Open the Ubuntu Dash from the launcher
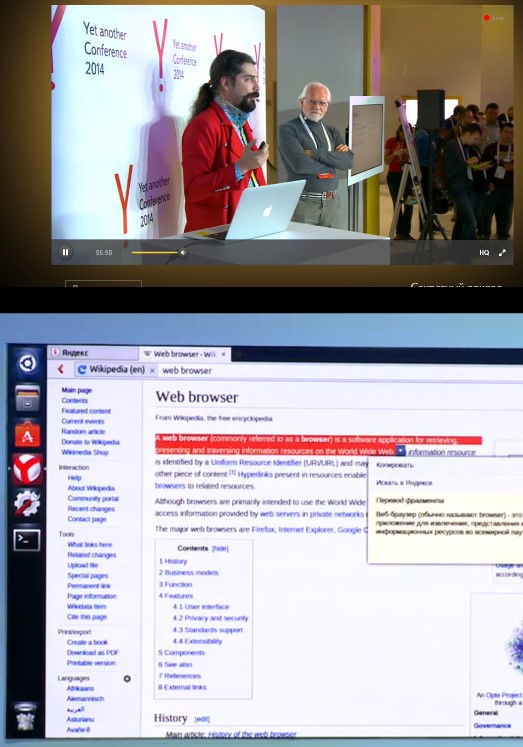This screenshot has width=523, height=747. click(27, 363)
